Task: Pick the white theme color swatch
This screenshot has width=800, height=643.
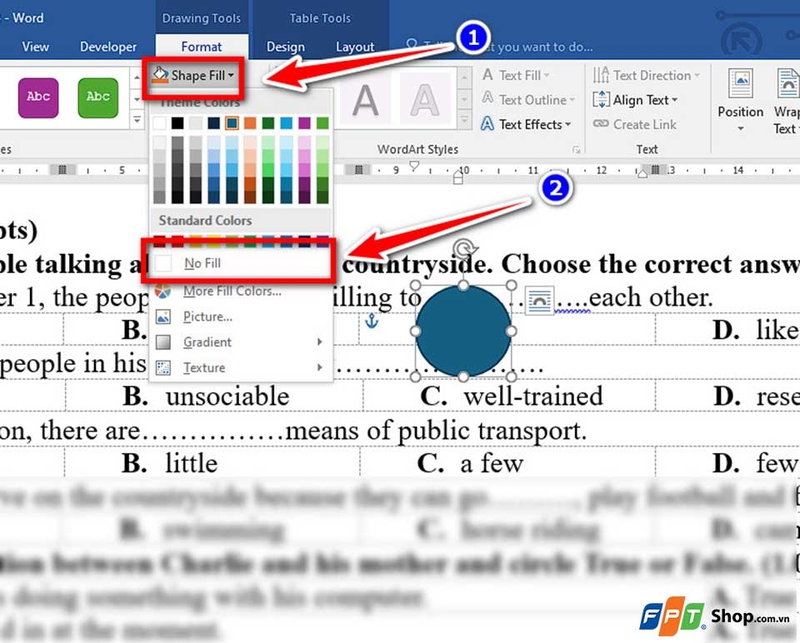Action: [159, 123]
